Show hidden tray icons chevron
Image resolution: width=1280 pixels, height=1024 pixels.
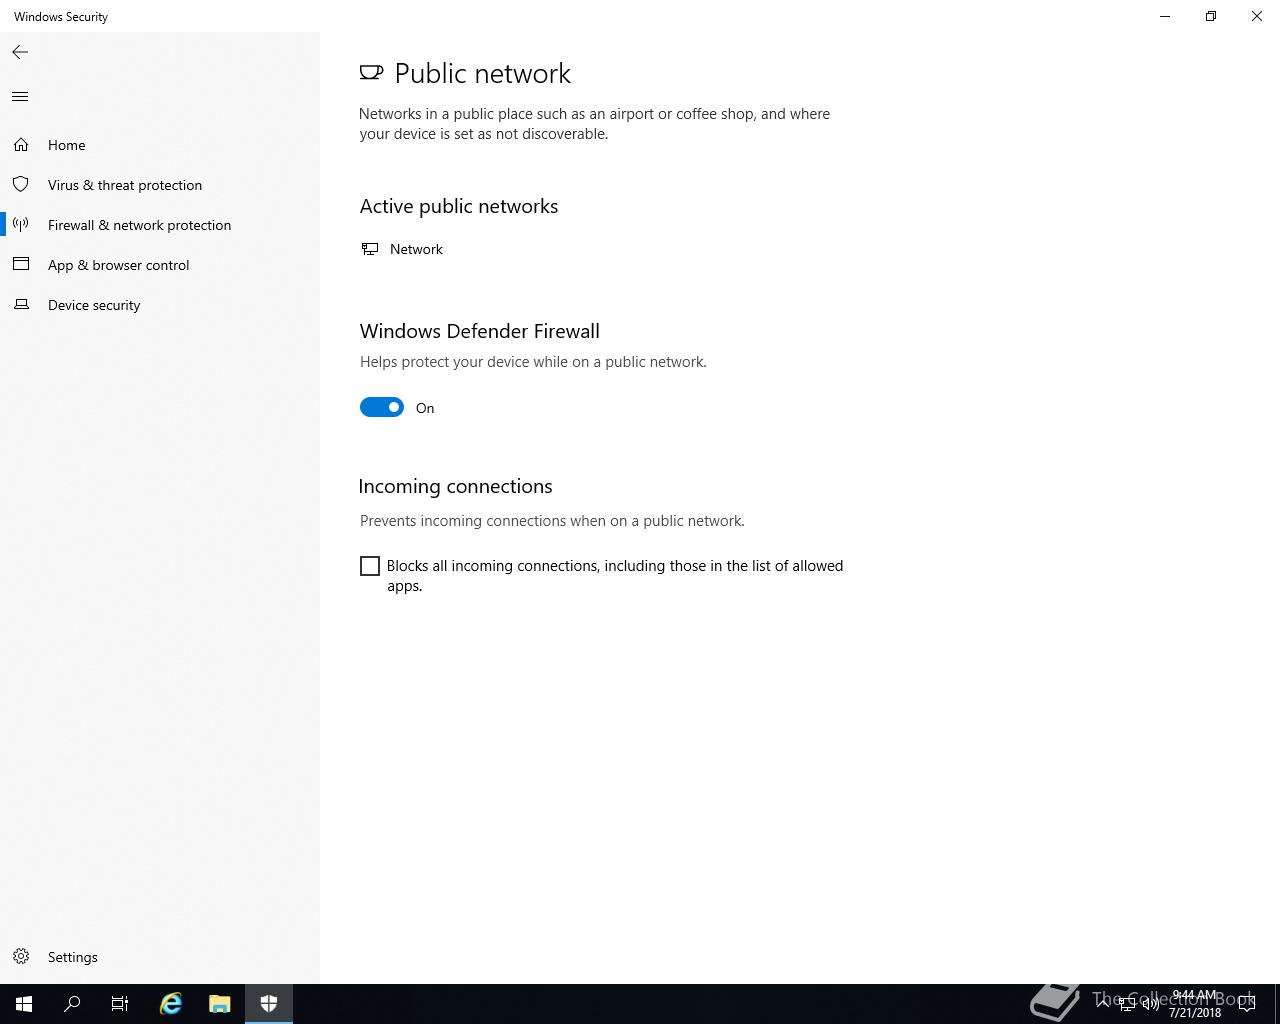[1103, 1004]
